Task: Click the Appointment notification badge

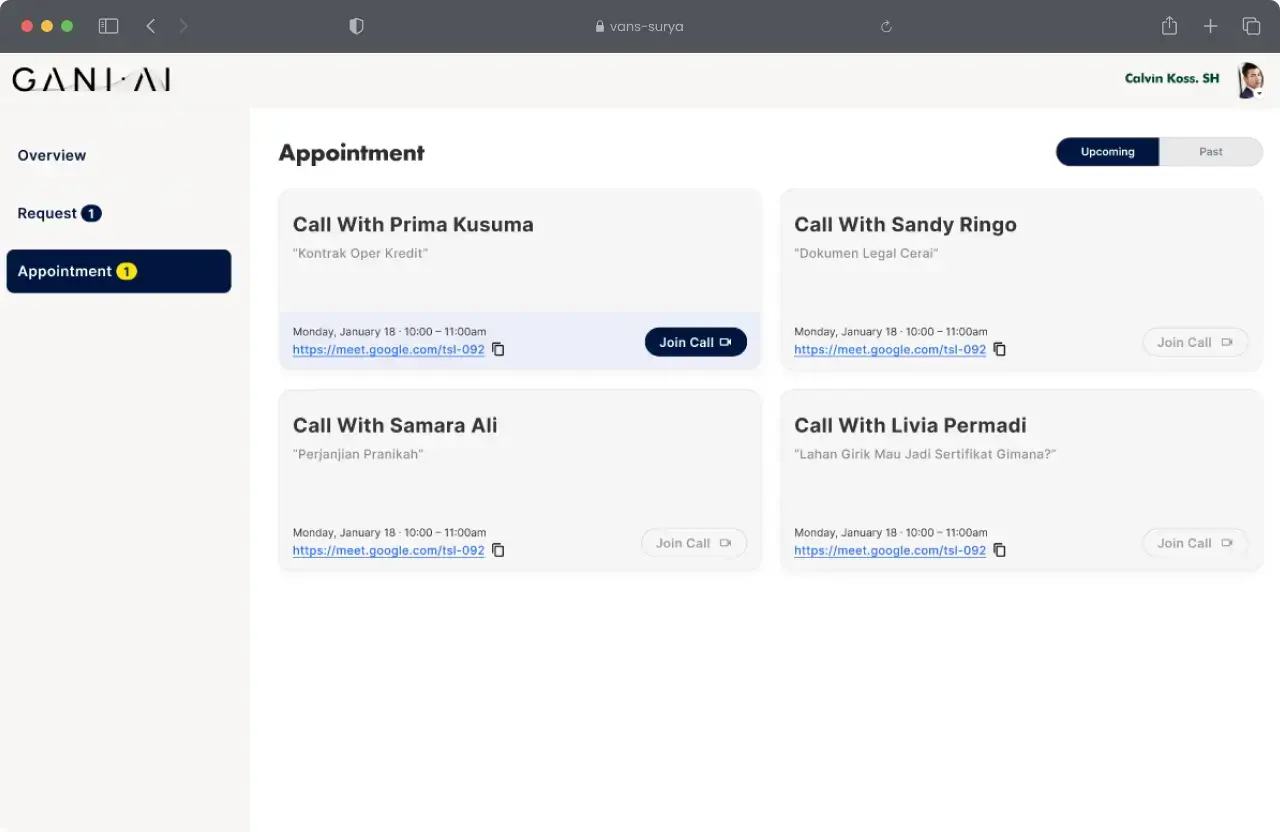Action: [126, 271]
